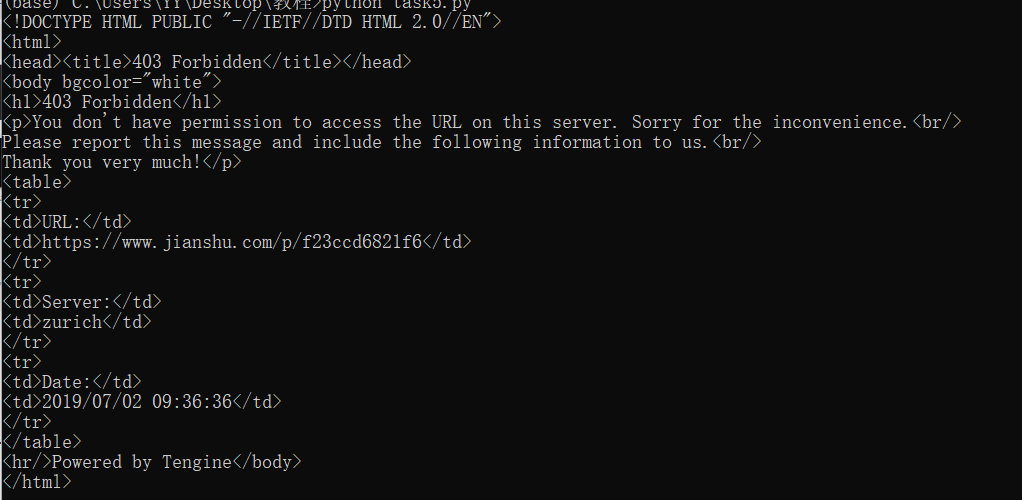Click the "Date:" table cell text
This screenshot has height=500, width=1022.
[67, 382]
